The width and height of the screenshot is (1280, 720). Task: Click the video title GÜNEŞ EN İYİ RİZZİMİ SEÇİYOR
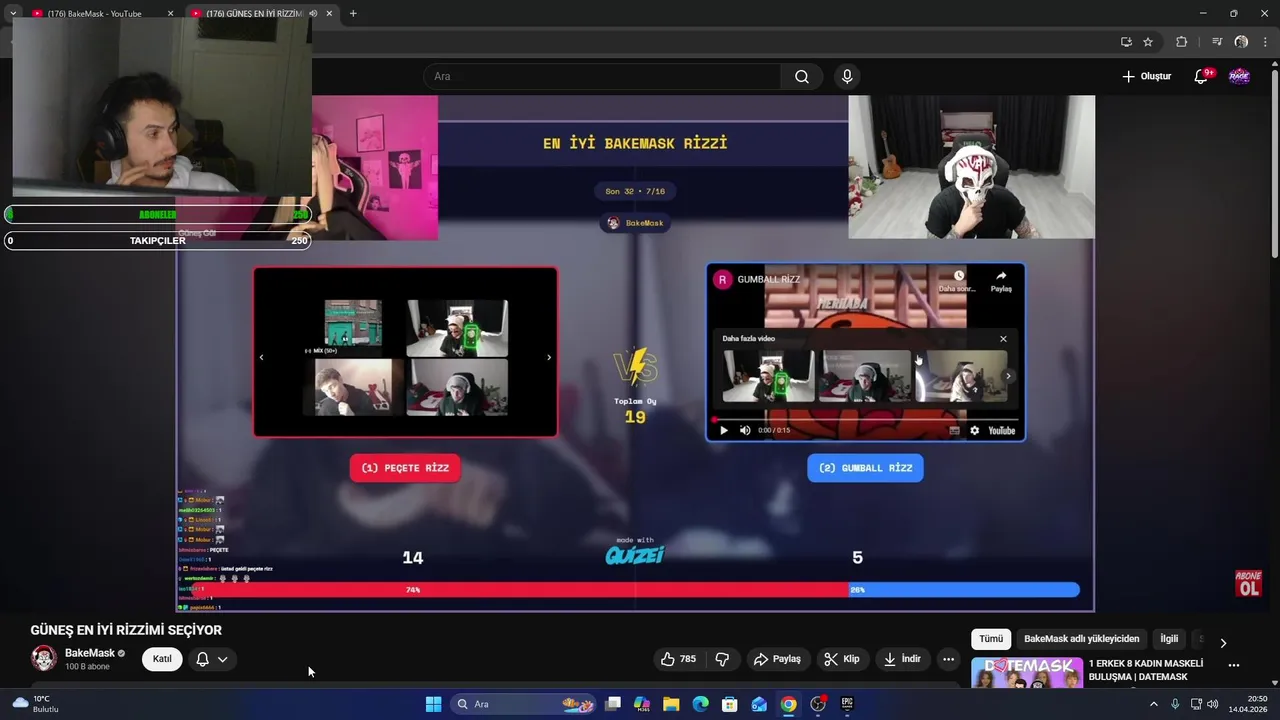click(x=126, y=630)
